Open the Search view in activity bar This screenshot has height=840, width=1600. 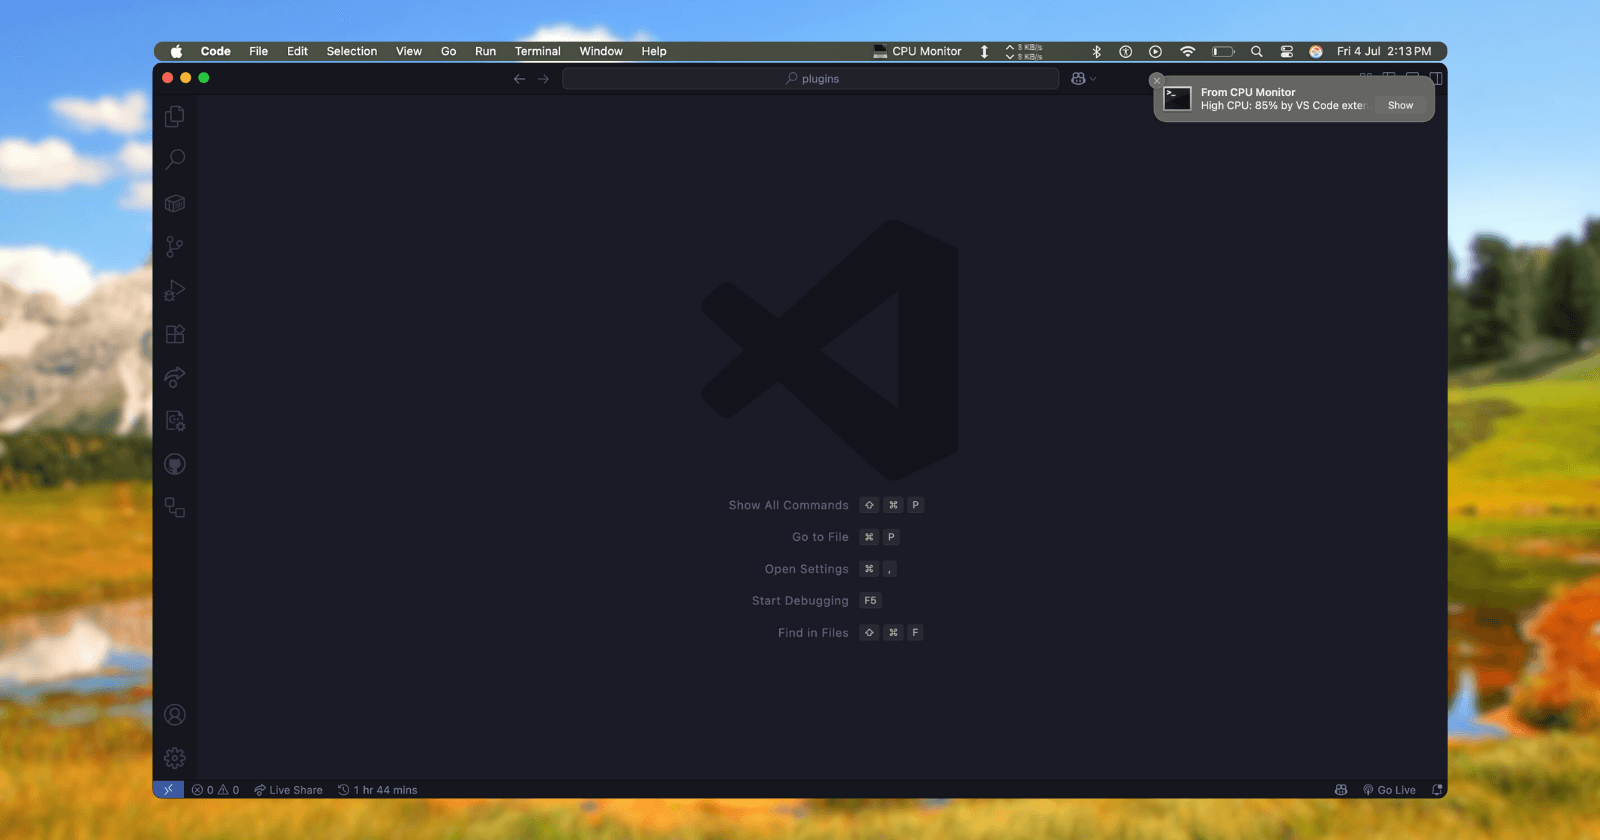tap(175, 160)
